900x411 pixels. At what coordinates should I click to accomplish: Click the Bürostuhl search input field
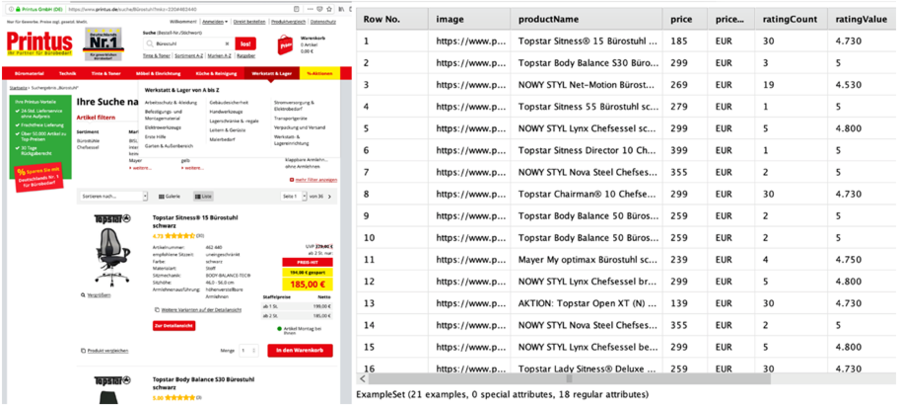pyautogui.click(x=189, y=44)
